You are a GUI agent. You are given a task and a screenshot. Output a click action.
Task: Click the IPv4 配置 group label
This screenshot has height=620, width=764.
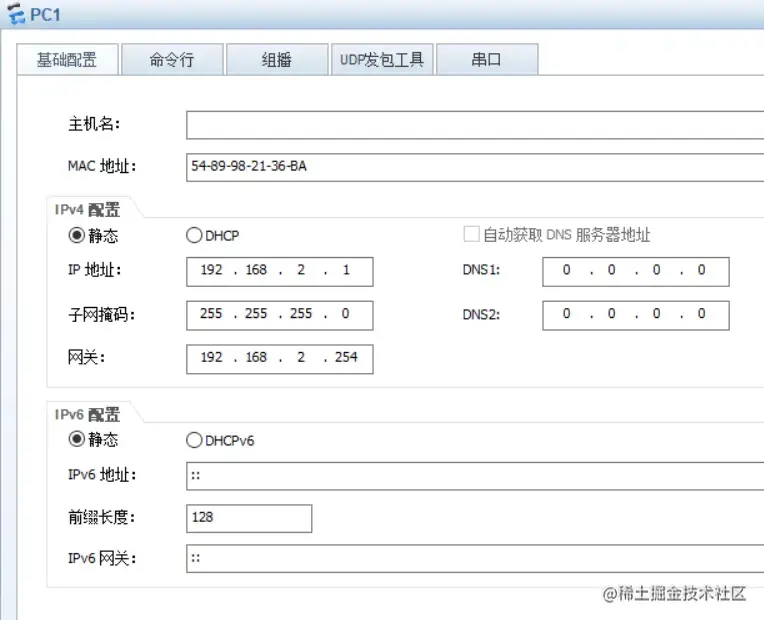pos(87,210)
